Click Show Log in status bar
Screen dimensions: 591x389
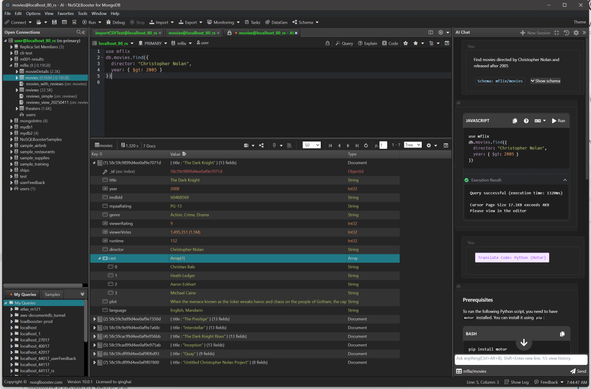516,382
